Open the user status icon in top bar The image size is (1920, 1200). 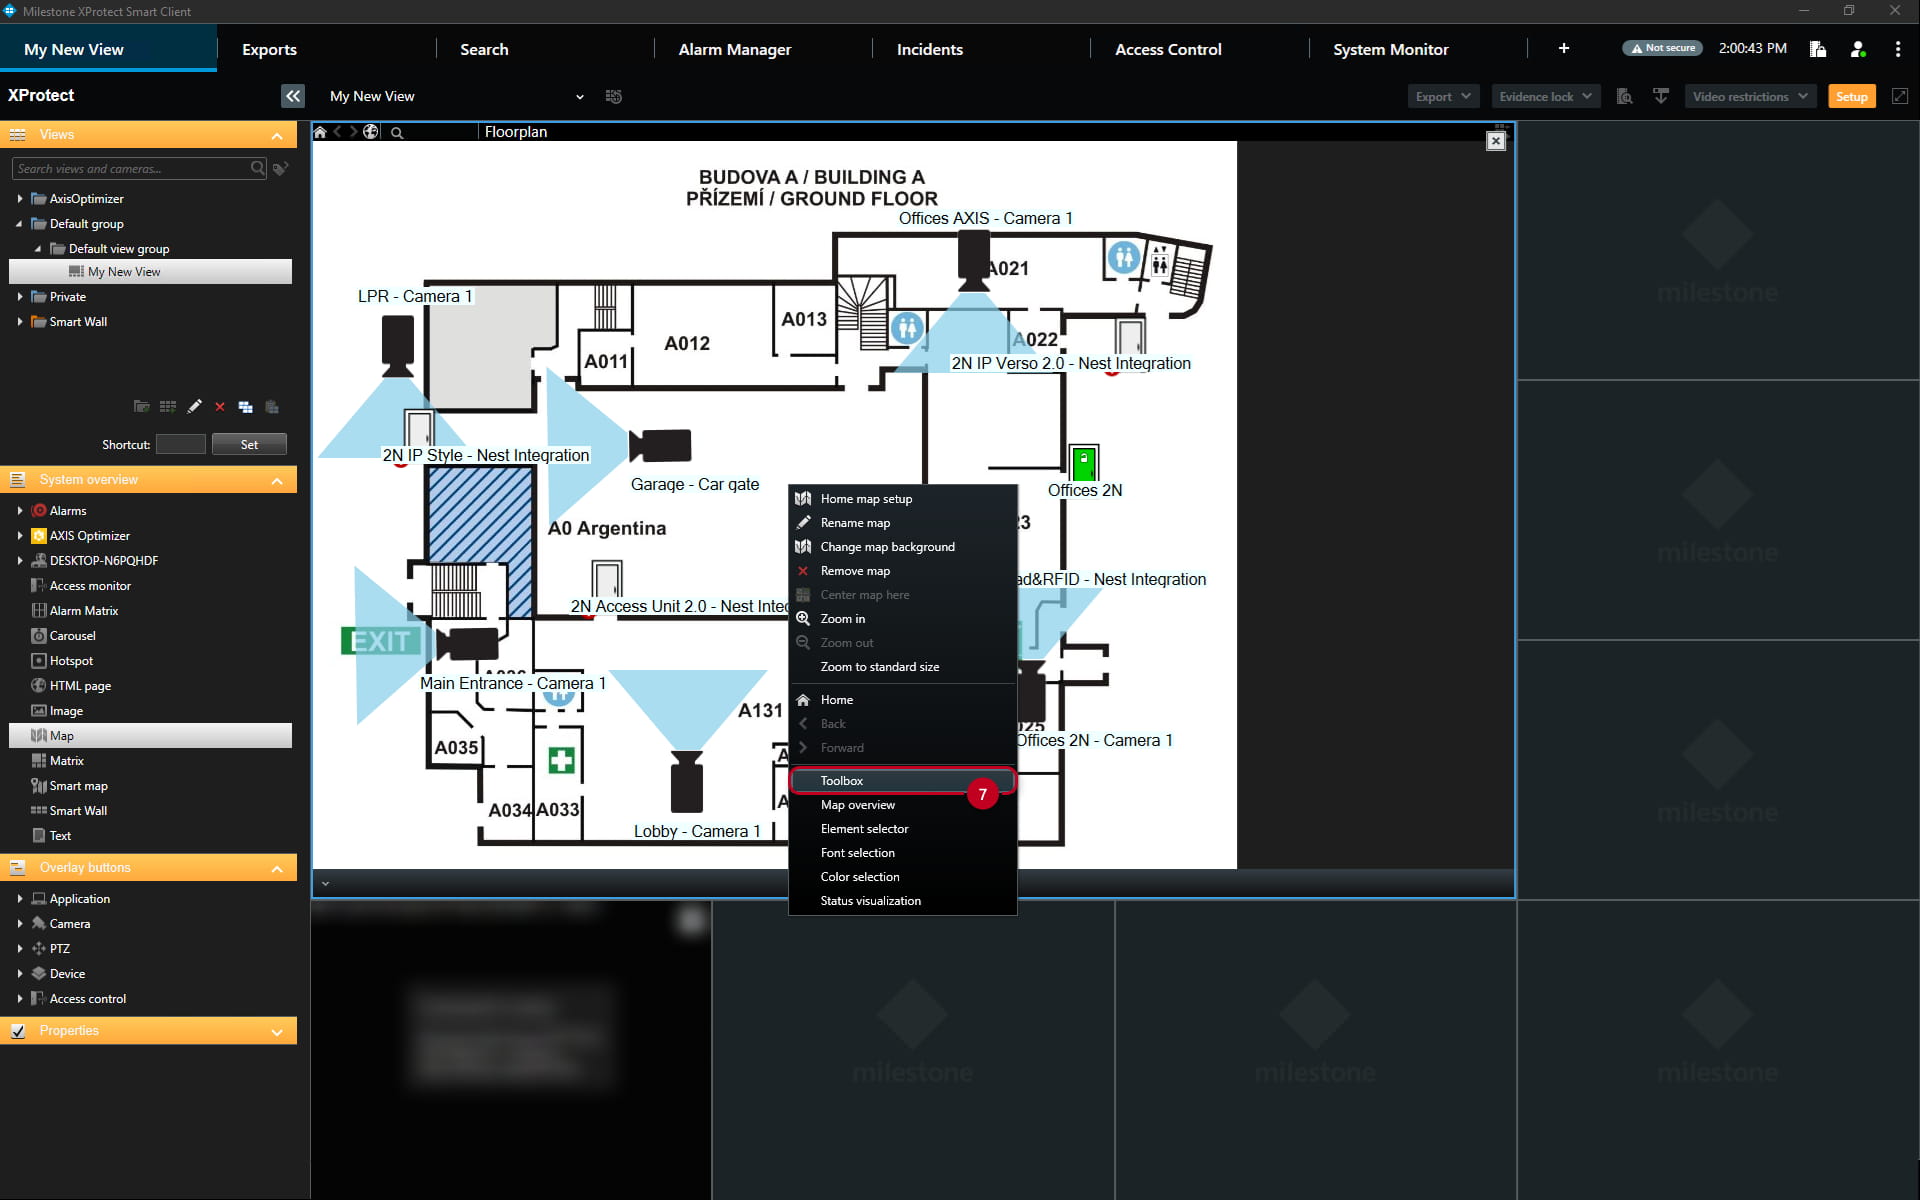(1857, 49)
